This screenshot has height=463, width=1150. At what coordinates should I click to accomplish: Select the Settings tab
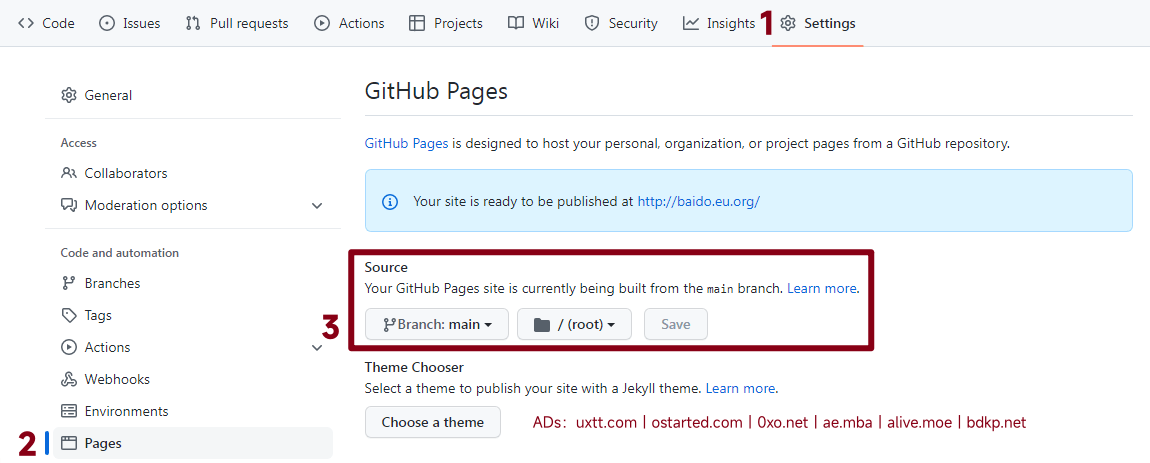point(818,23)
